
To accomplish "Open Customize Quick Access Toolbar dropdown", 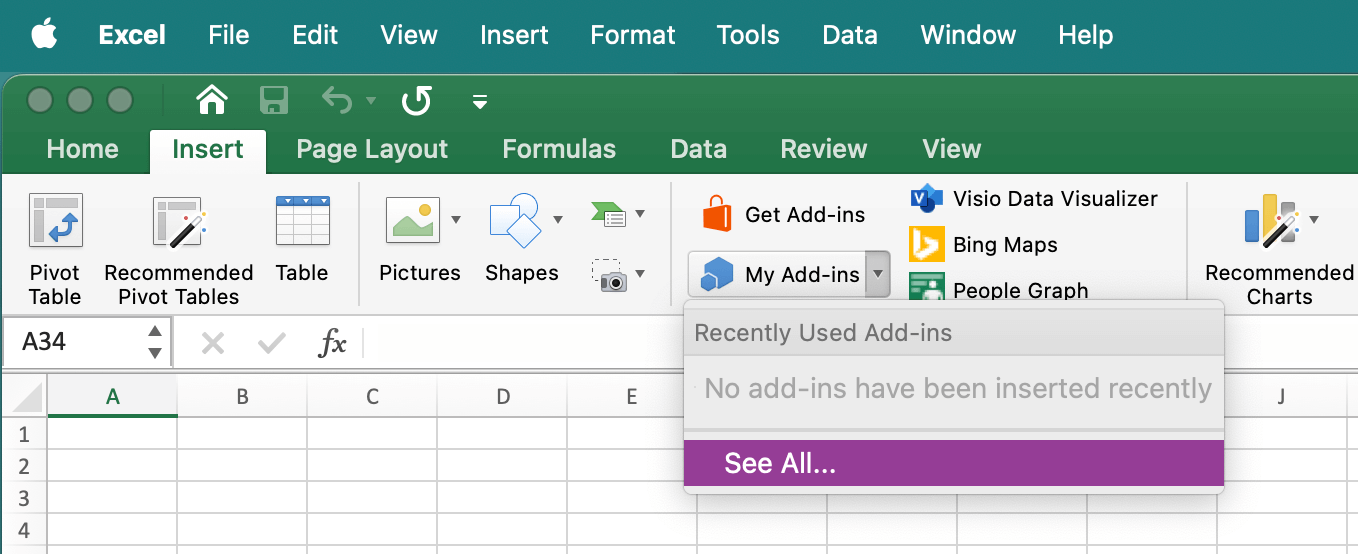I will [x=480, y=101].
